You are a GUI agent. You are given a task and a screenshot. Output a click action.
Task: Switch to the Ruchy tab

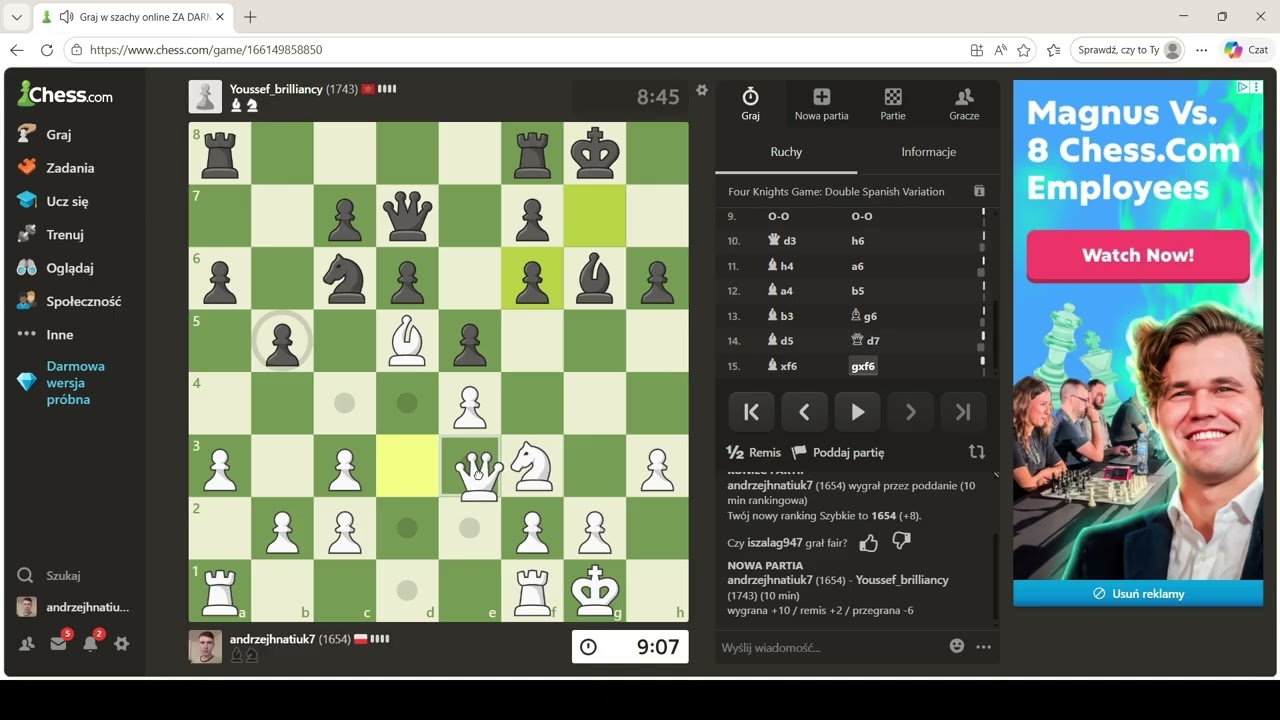pyautogui.click(x=786, y=152)
